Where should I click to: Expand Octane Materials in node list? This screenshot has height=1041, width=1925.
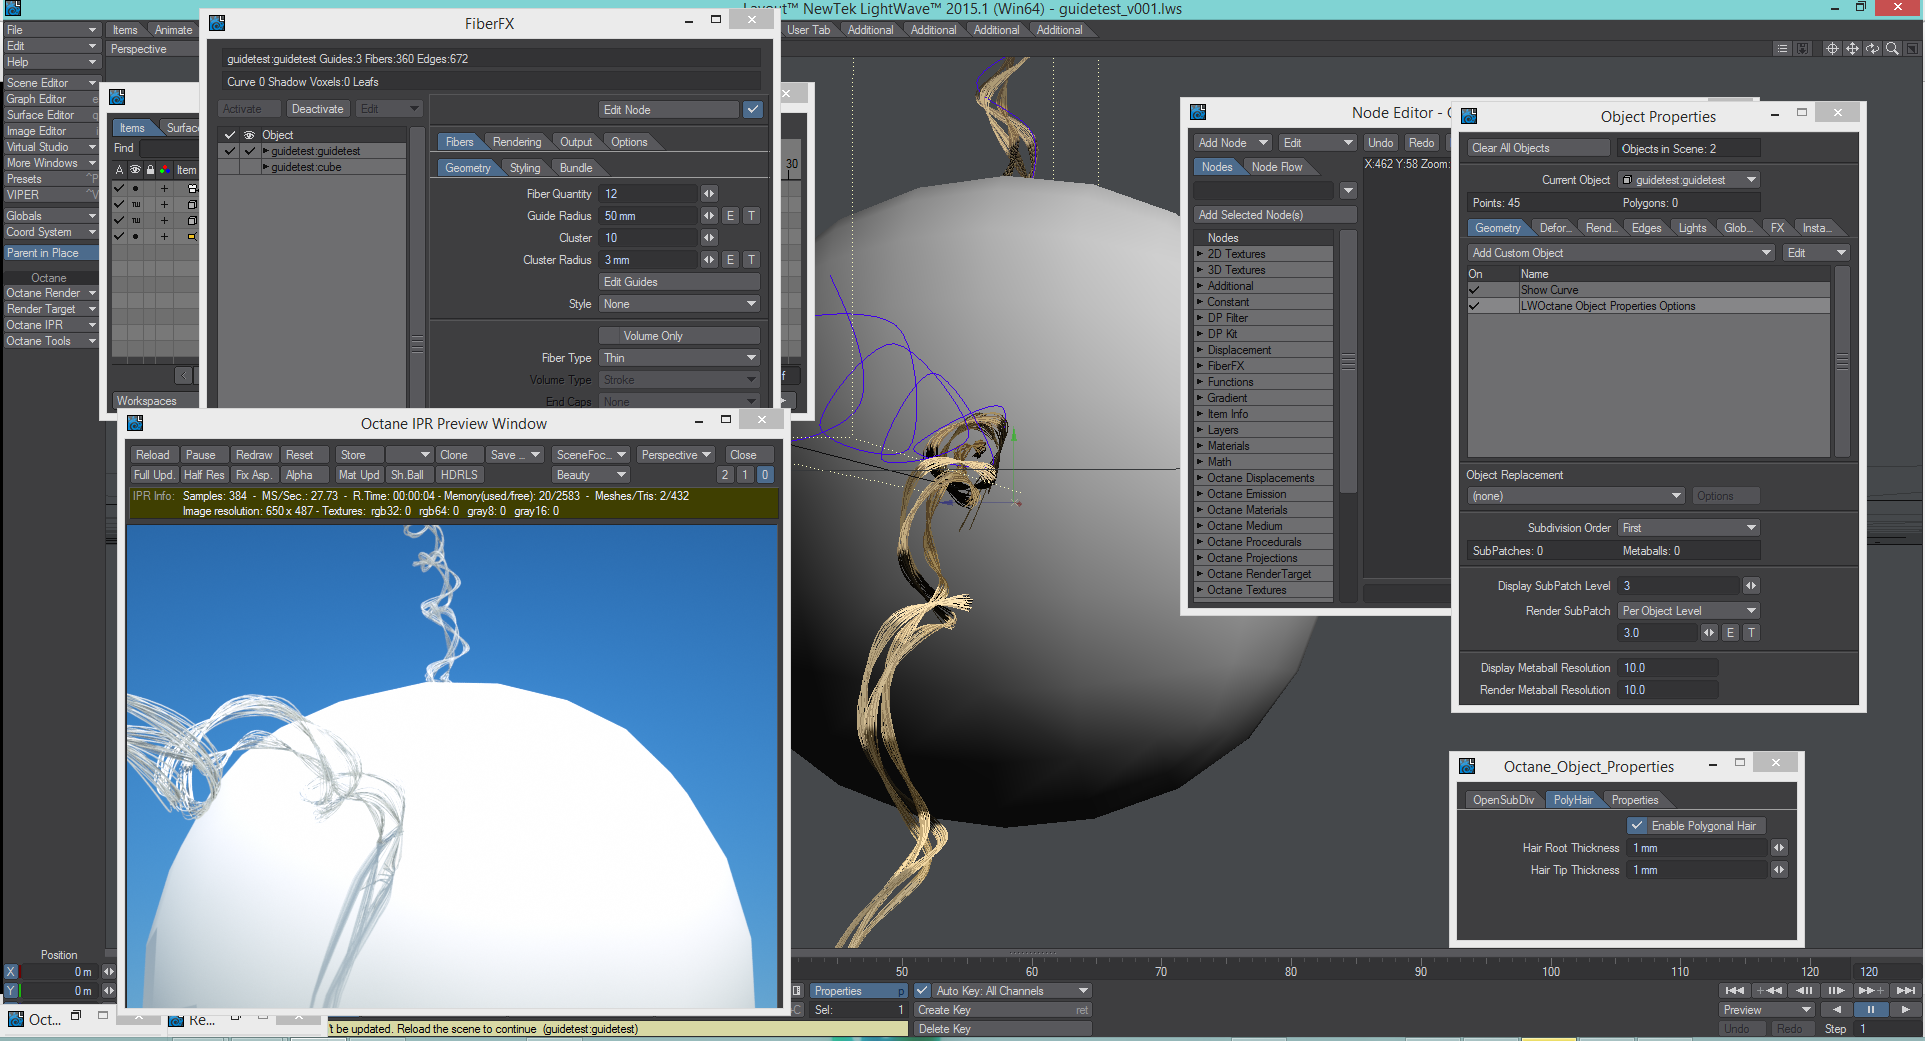1200,510
